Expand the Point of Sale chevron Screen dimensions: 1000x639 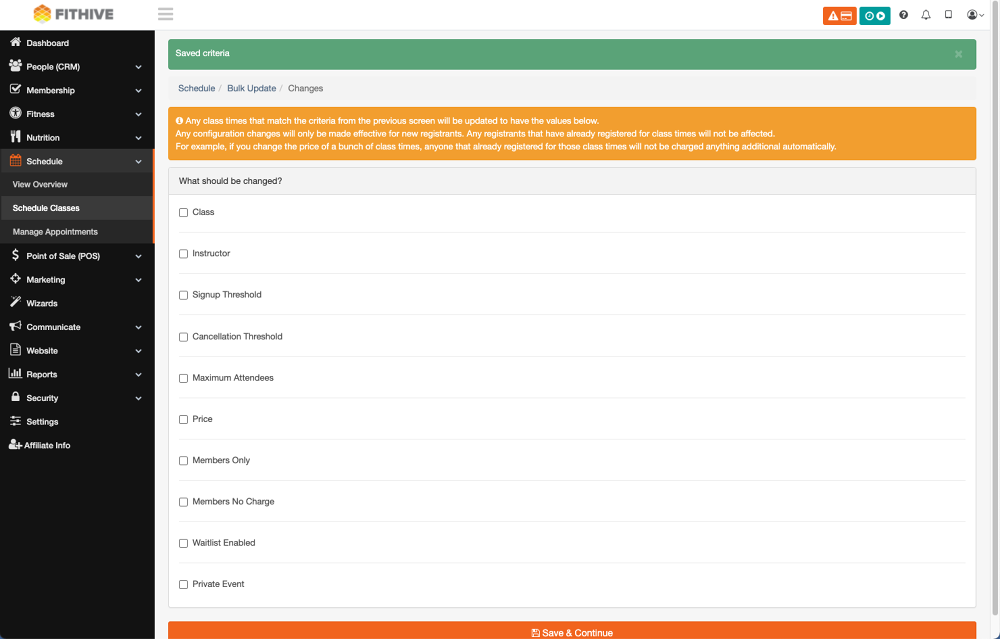[138, 256]
